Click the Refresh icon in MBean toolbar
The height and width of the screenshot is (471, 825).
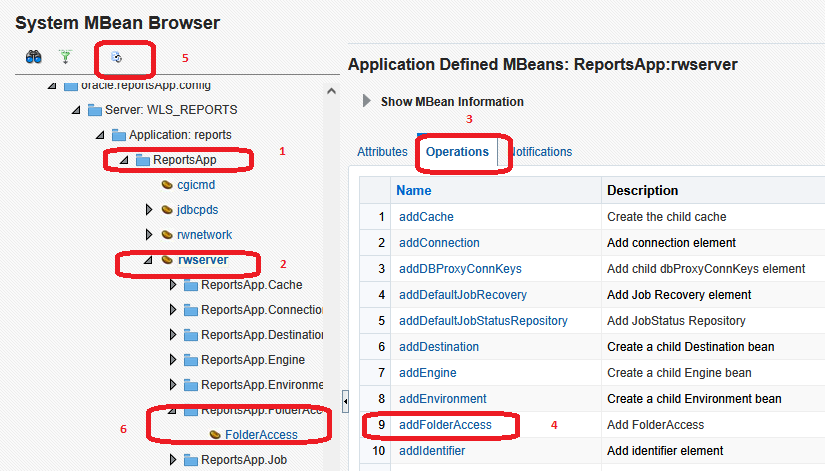(x=116, y=58)
